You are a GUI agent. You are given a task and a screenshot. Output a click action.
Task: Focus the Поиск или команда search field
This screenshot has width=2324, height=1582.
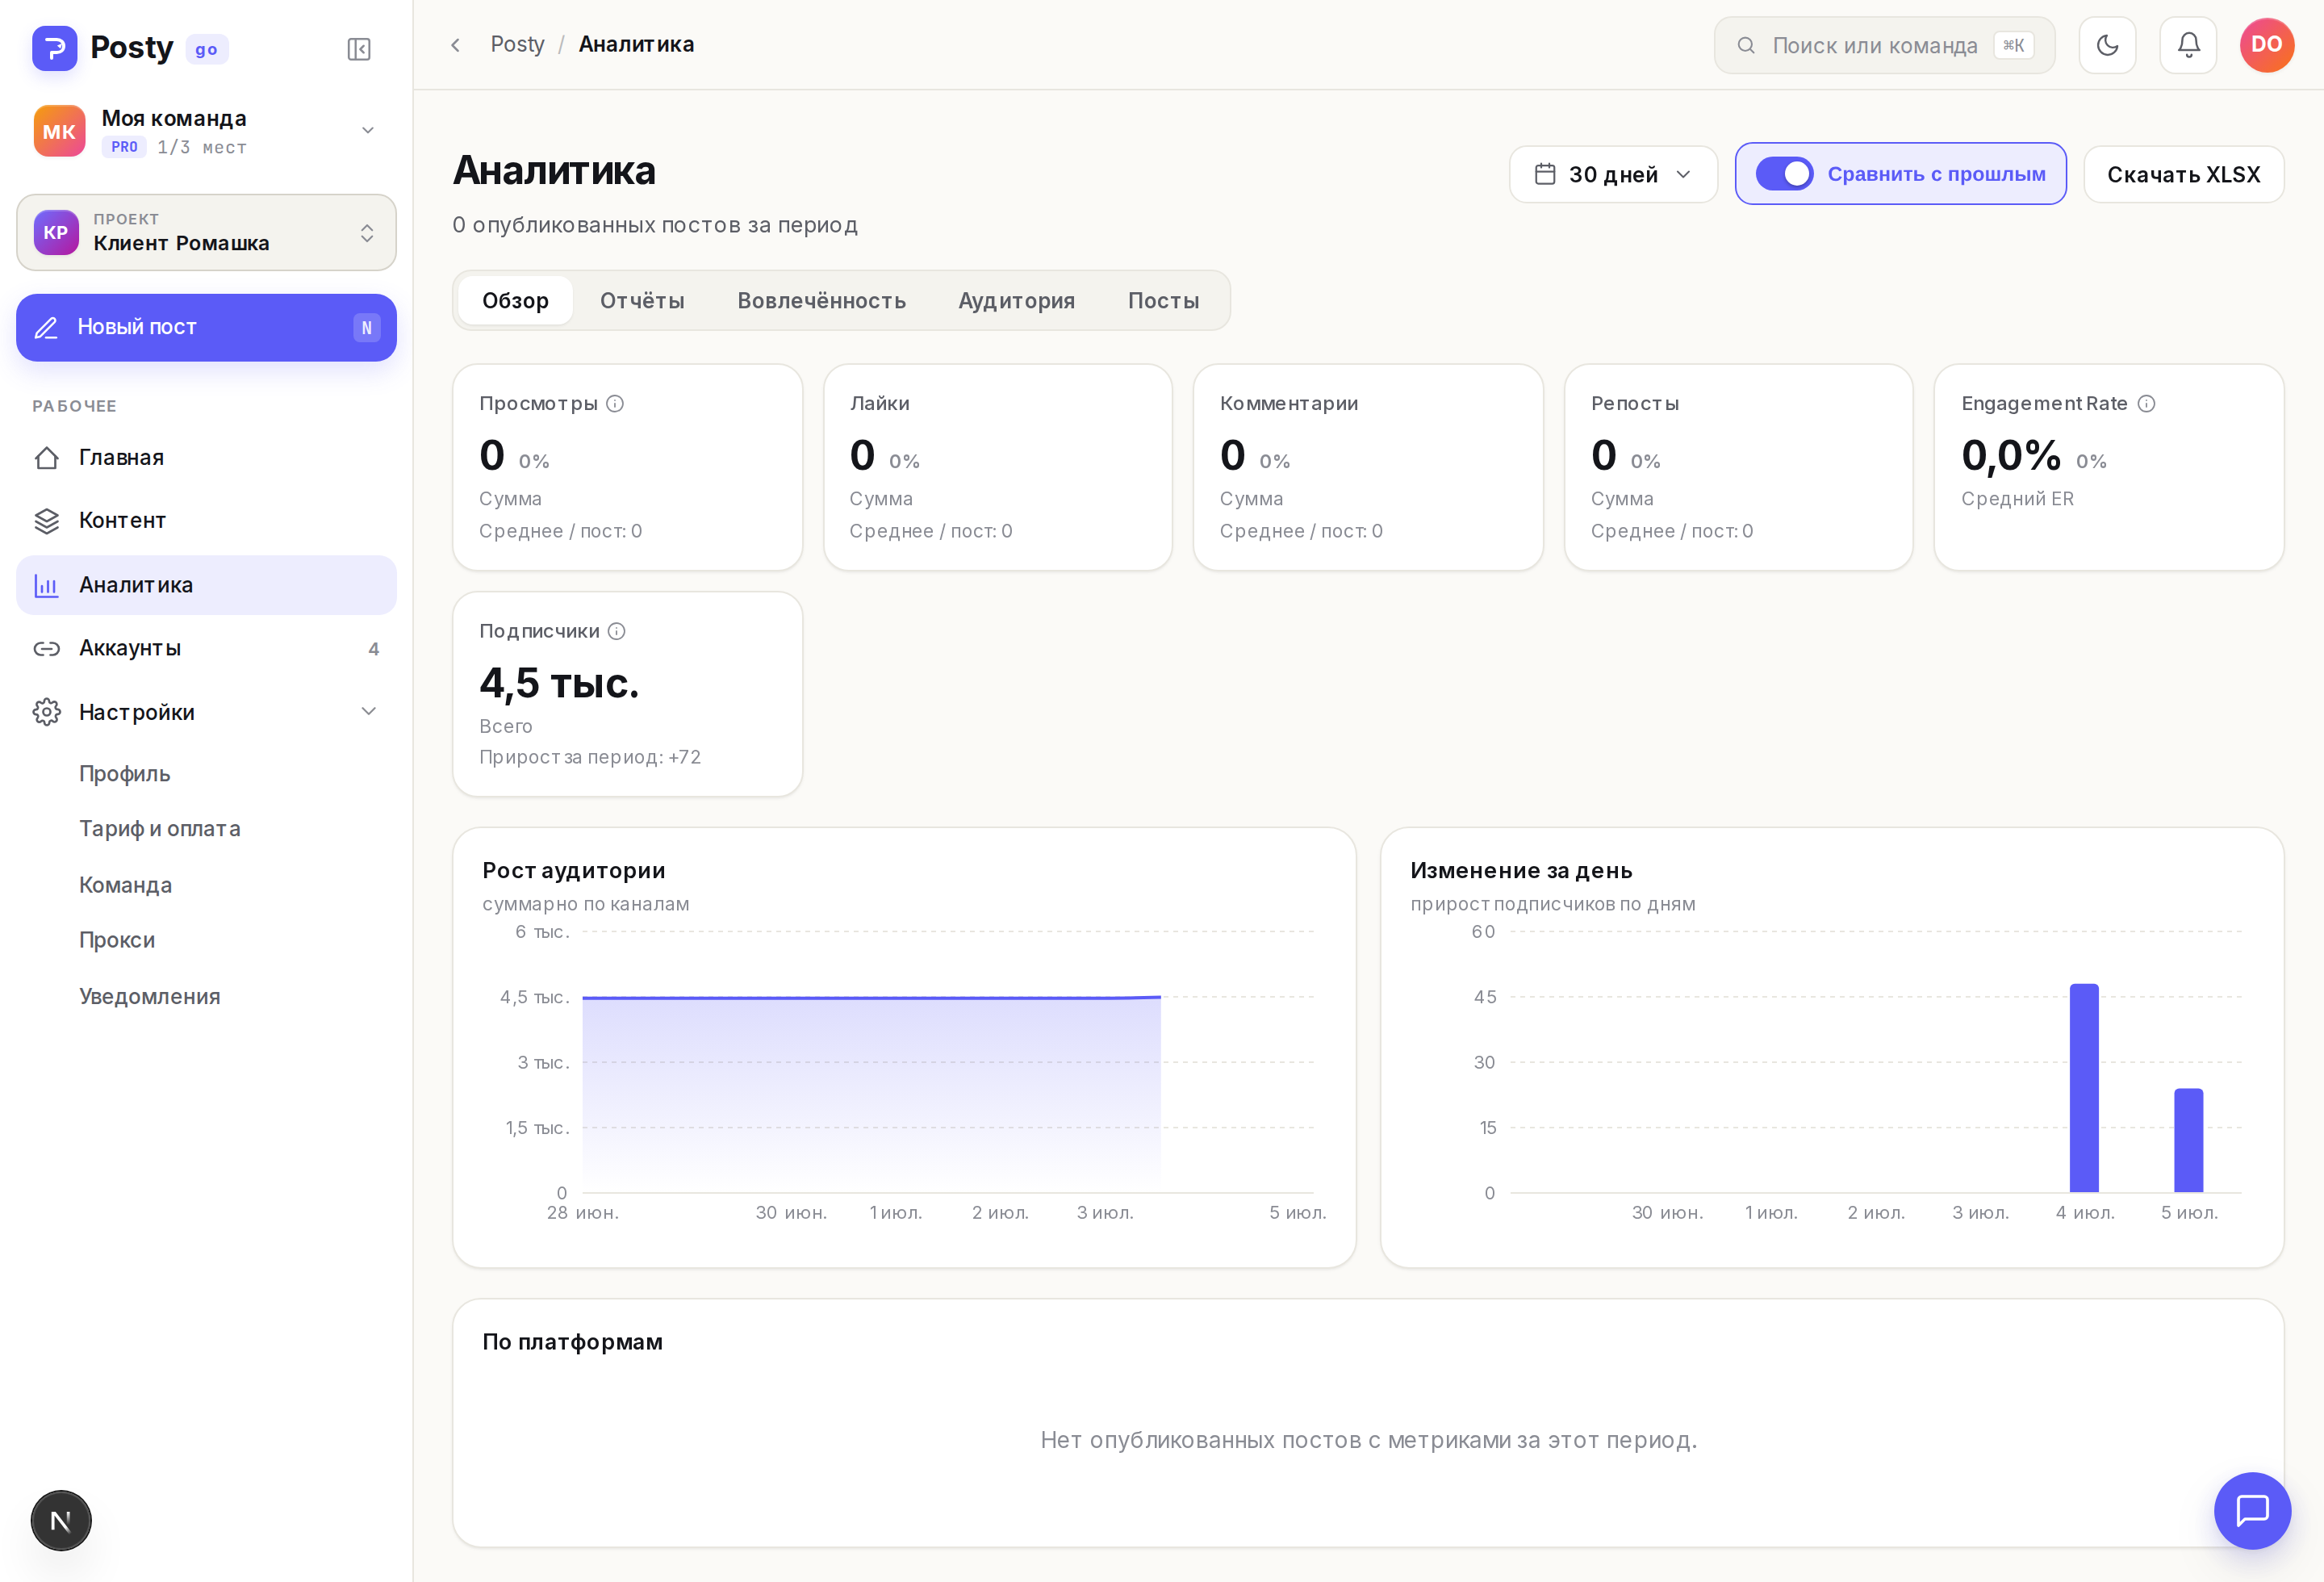click(x=1884, y=46)
